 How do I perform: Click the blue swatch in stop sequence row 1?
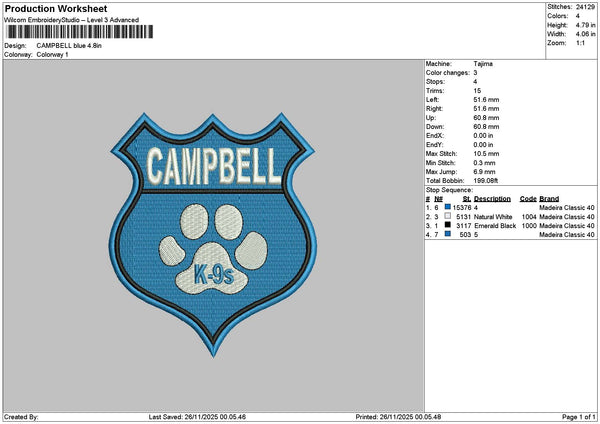point(447,207)
